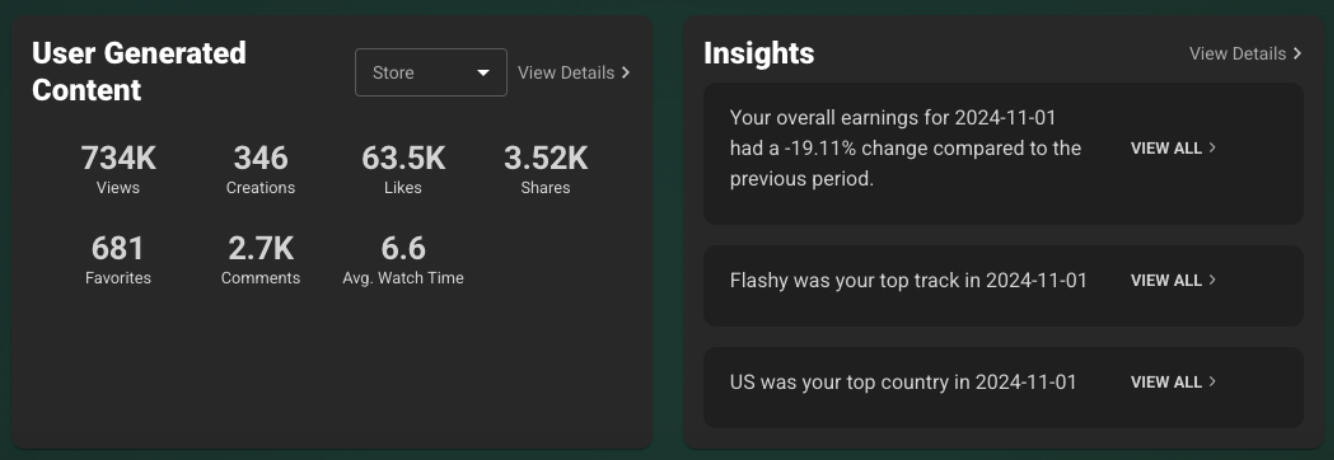Select the 3.52K Shares statistic
Image resolution: width=1334 pixels, height=460 pixels.
point(545,168)
